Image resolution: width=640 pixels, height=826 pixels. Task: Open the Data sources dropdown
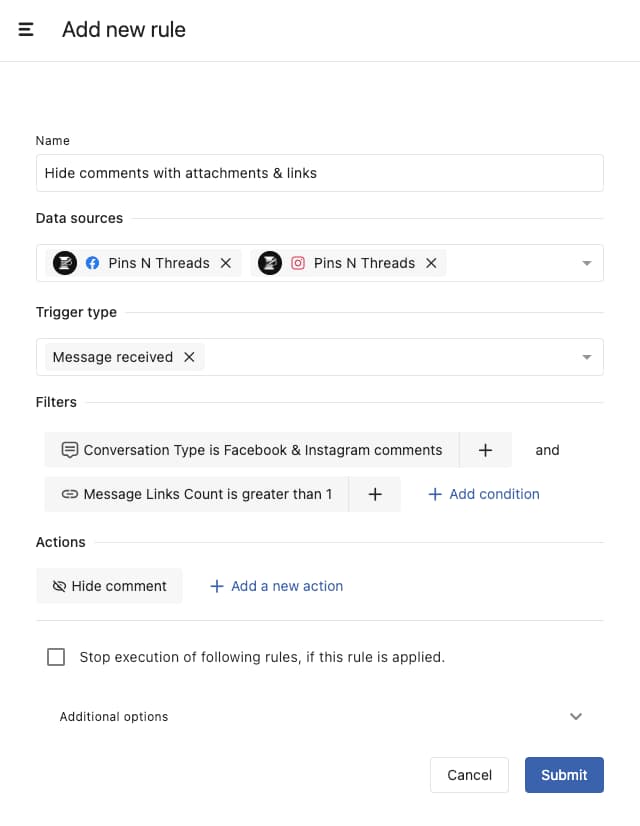pos(586,263)
